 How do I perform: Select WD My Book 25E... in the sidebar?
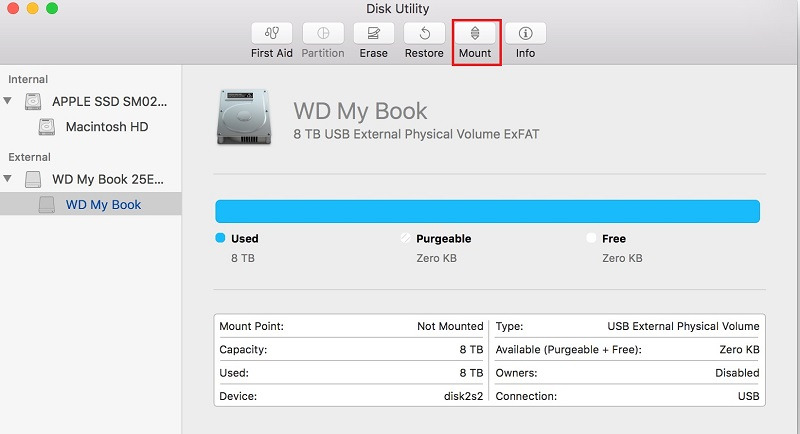pos(108,179)
